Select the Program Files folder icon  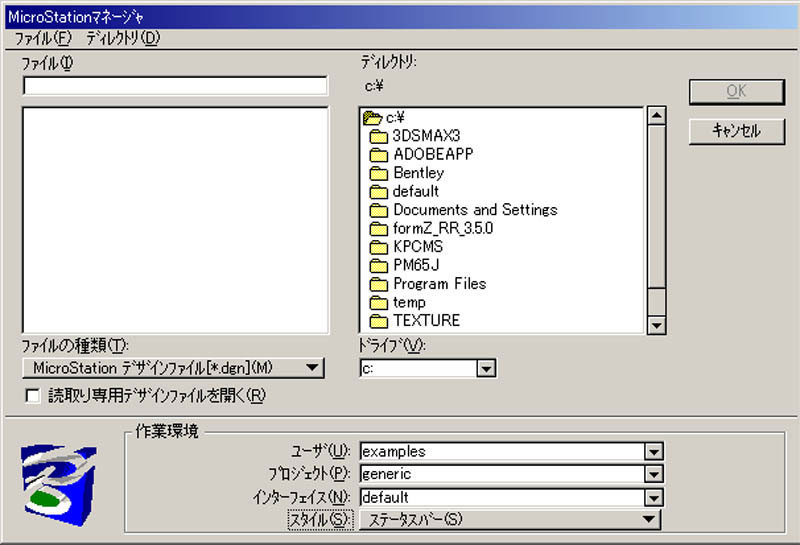[x=378, y=284]
